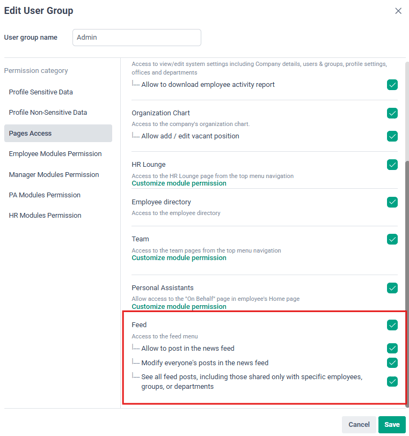Toggle Employee directory access checkbox
This screenshot has width=409, height=436.
coord(392,202)
